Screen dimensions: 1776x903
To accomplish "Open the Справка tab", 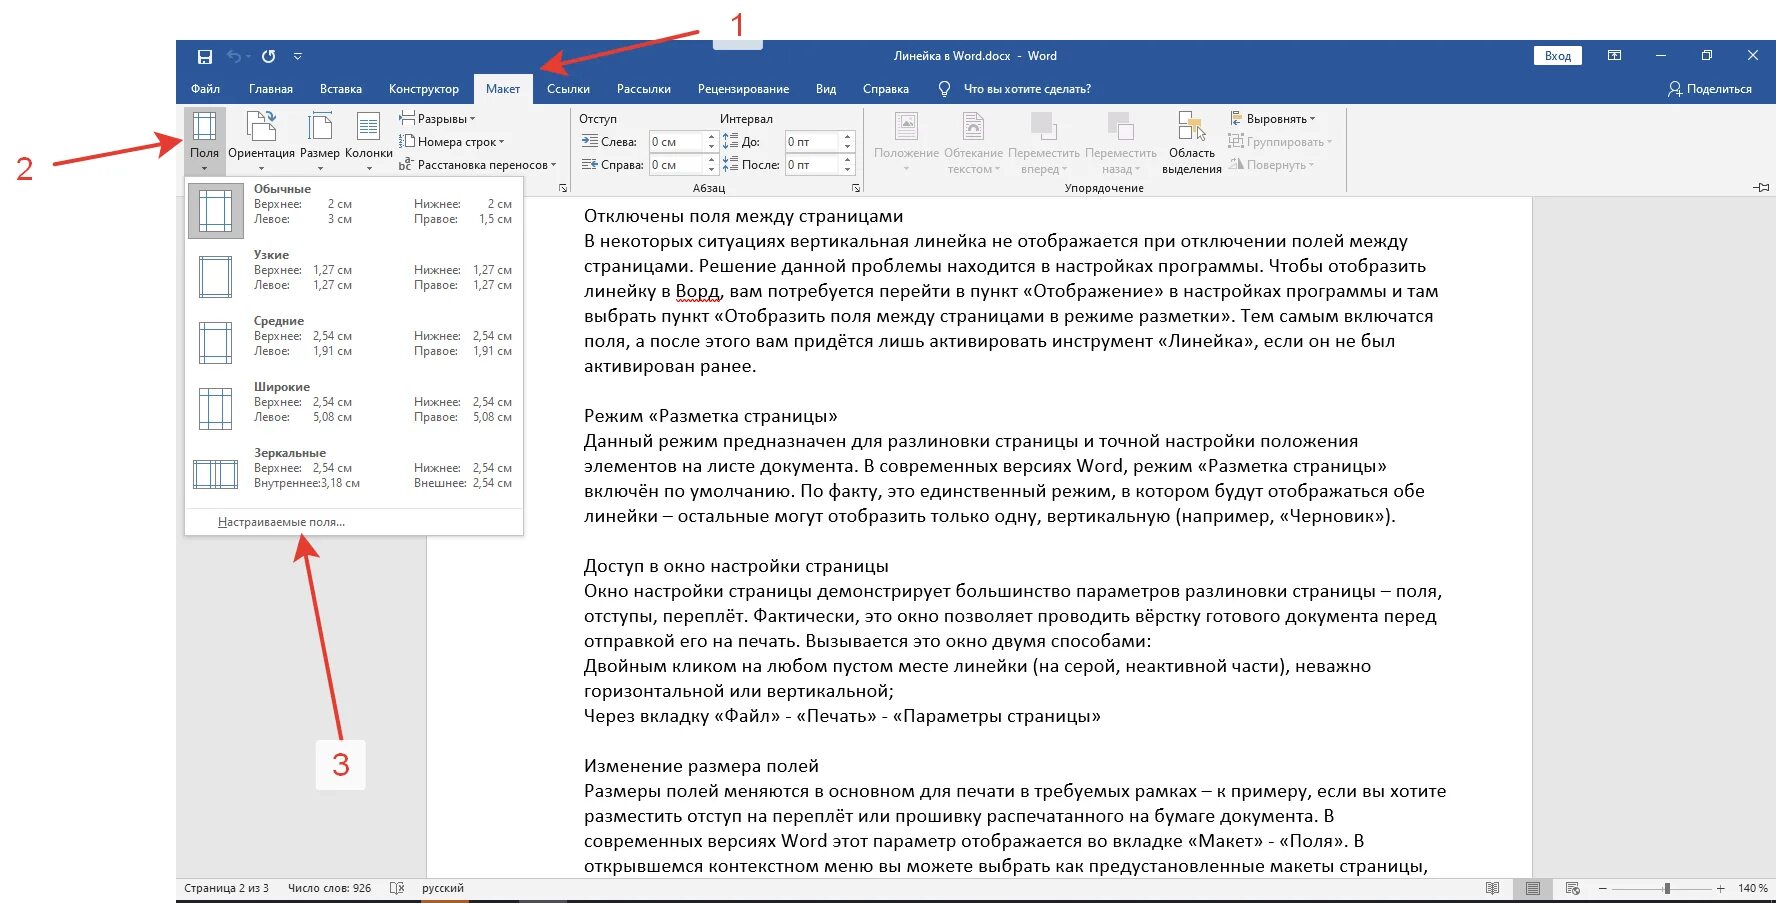I will click(x=886, y=89).
